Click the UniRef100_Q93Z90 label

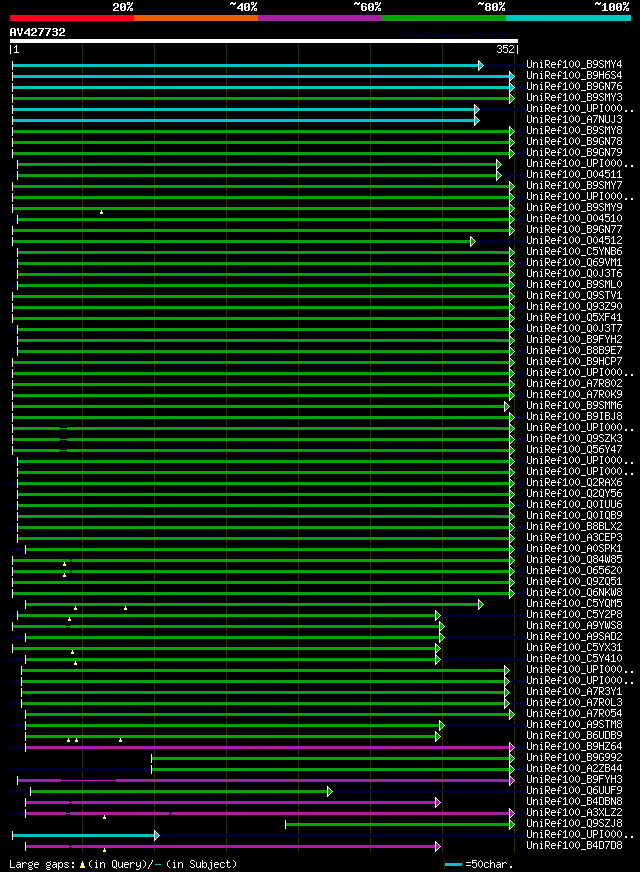pyautogui.click(x=574, y=306)
